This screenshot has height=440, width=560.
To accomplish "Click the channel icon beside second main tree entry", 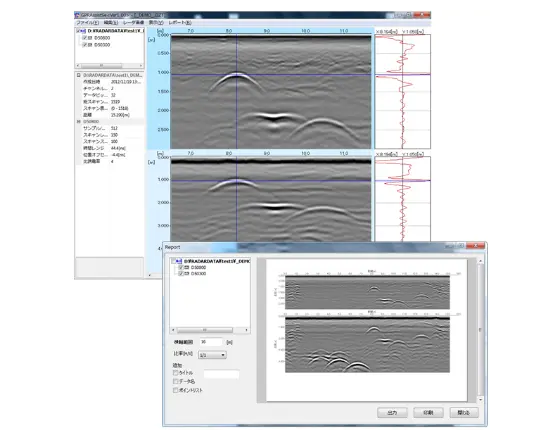I will [90, 45].
